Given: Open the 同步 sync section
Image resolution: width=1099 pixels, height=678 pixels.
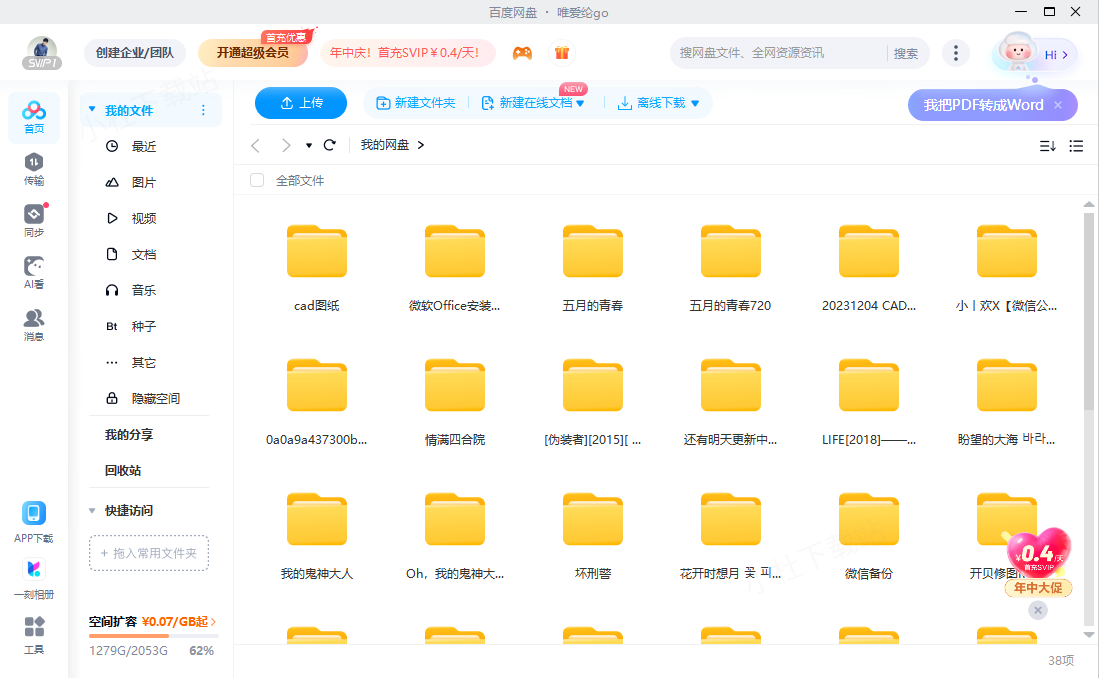Looking at the screenshot, I should (34, 221).
